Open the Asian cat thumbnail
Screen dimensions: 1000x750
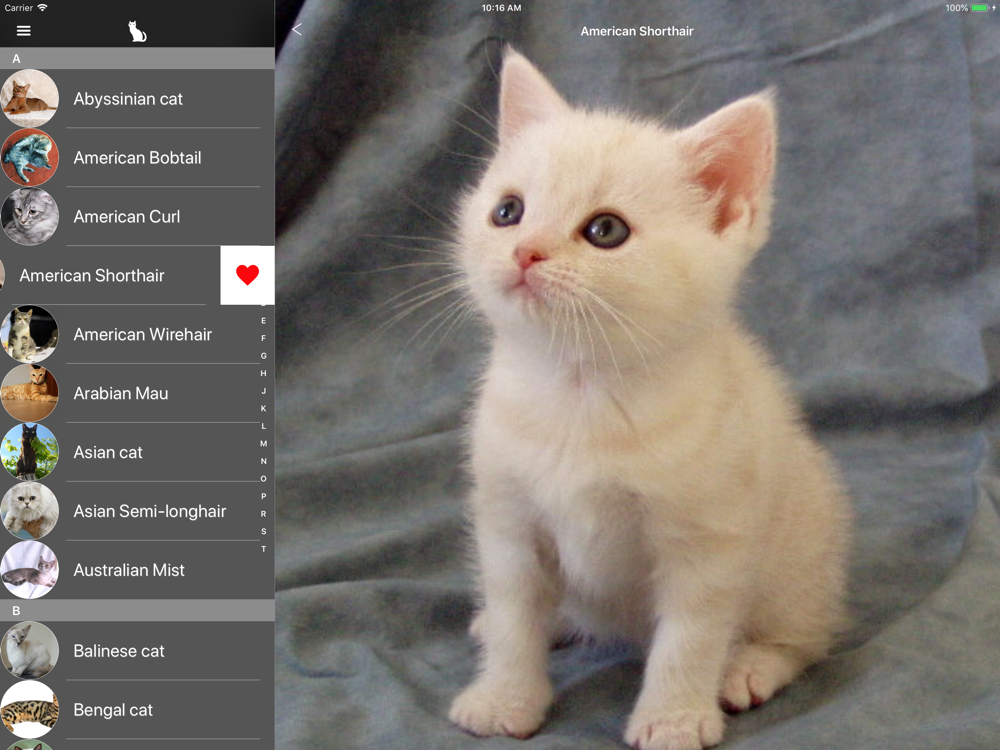tap(29, 452)
